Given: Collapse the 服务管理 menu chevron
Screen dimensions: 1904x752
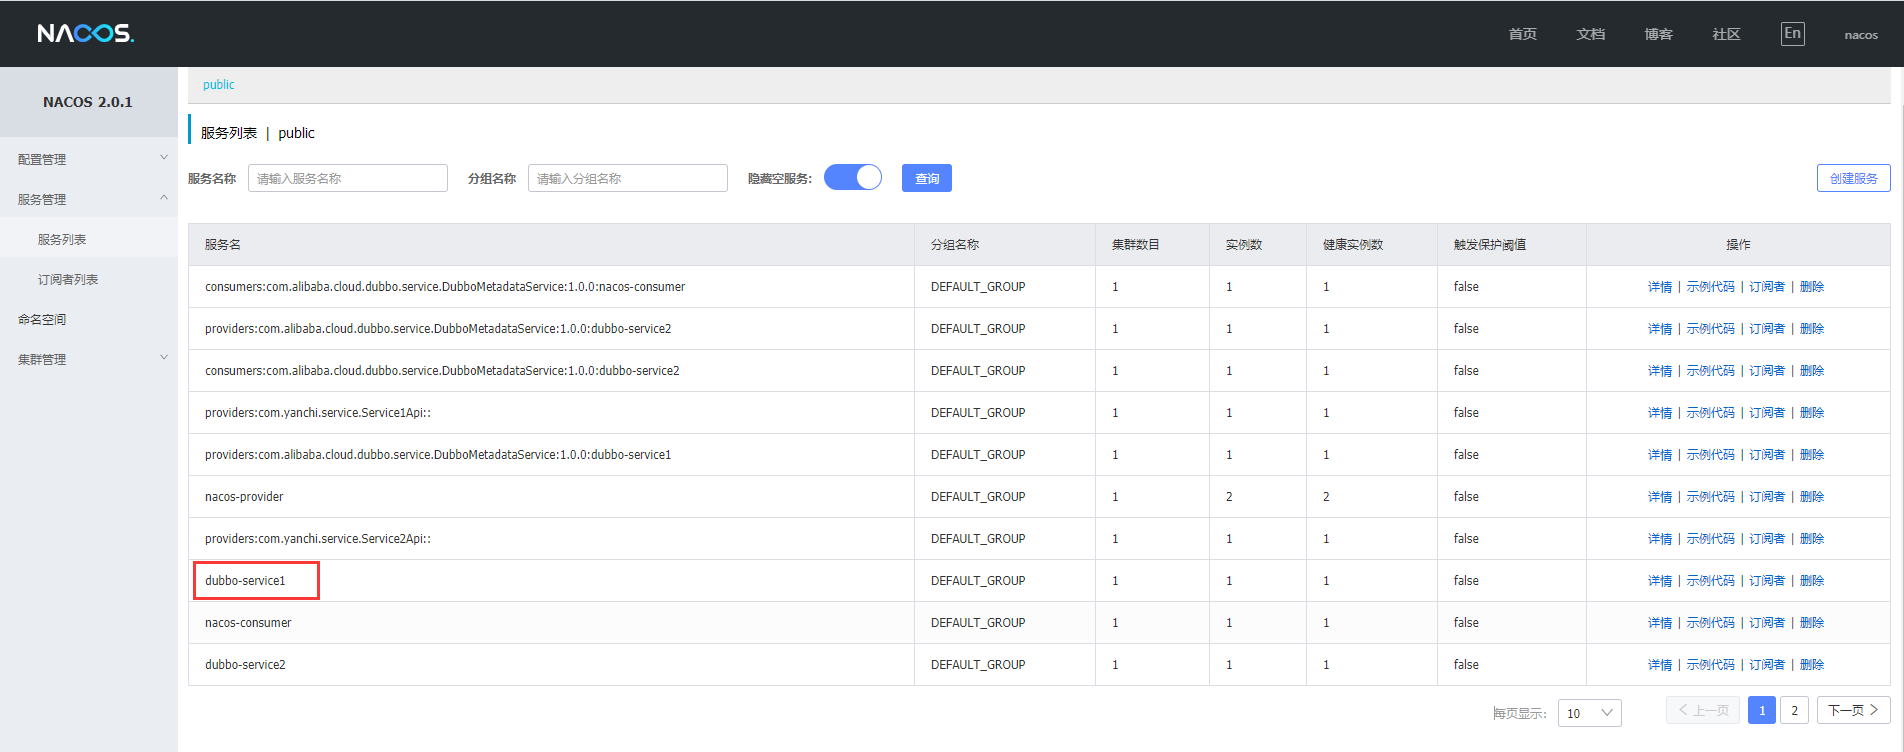Looking at the screenshot, I should tap(164, 198).
